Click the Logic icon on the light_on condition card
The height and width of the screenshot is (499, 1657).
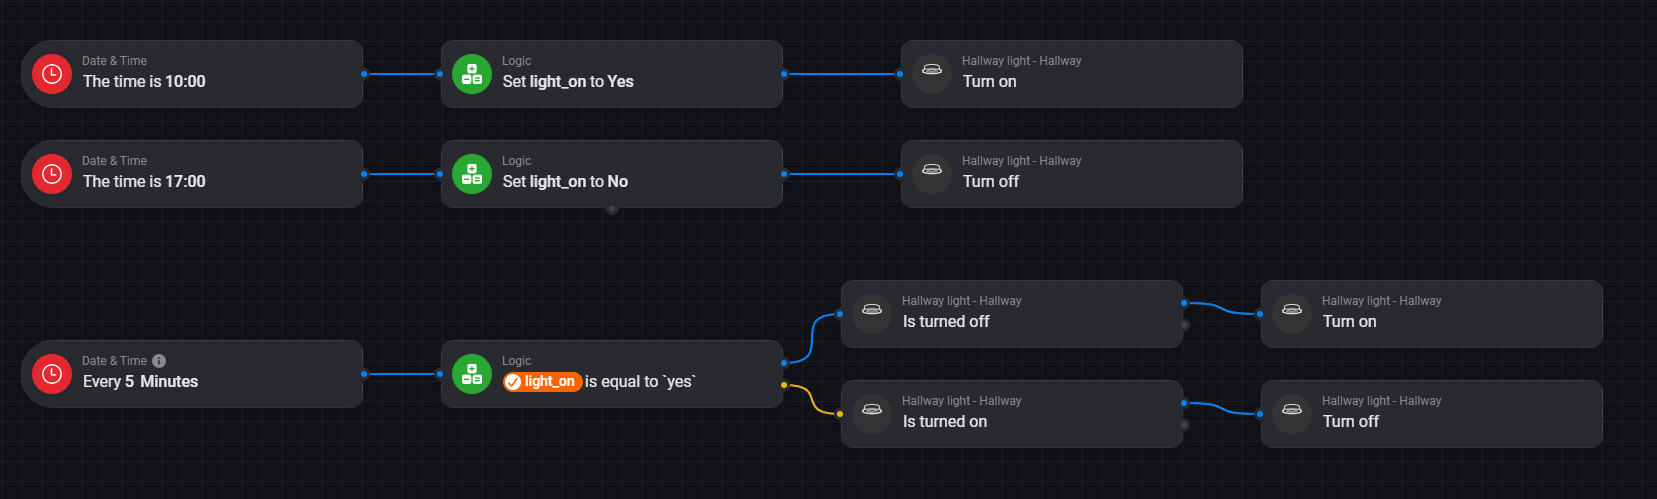[472, 374]
